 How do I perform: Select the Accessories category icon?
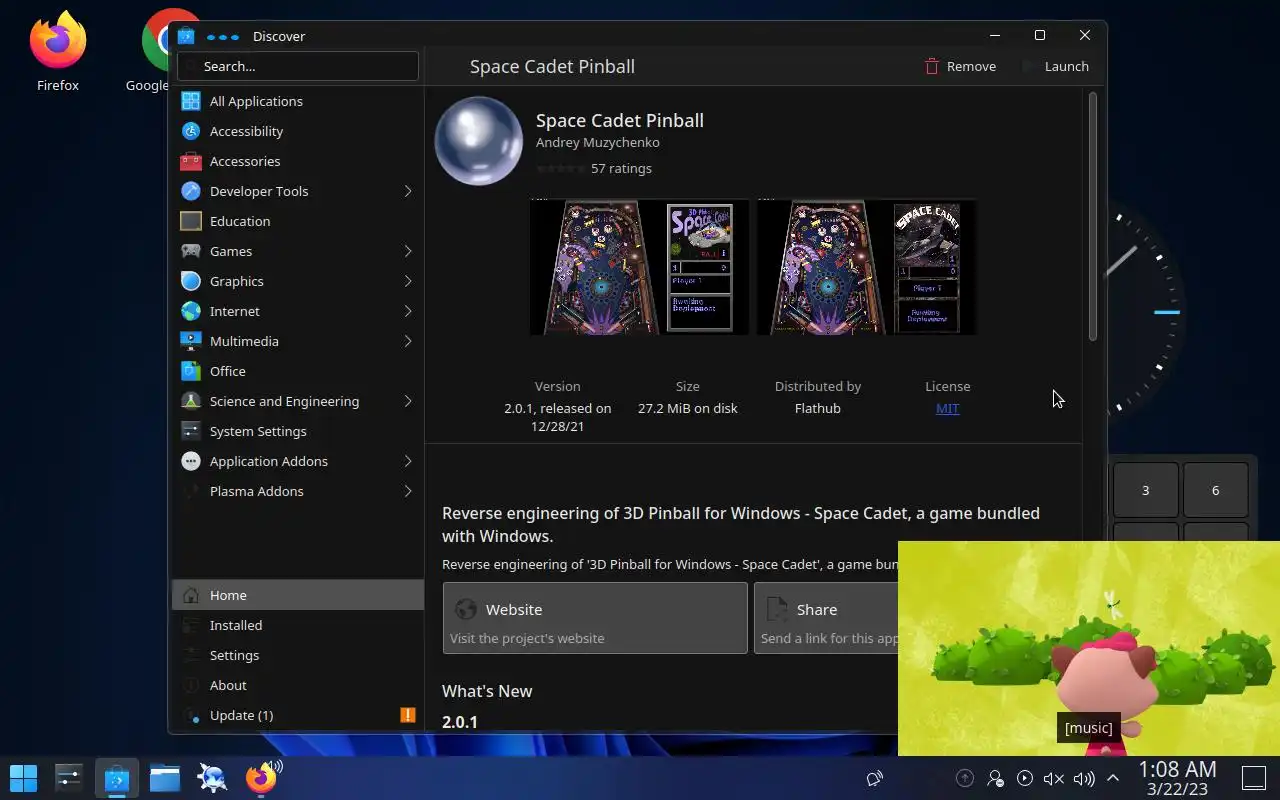coord(191,161)
